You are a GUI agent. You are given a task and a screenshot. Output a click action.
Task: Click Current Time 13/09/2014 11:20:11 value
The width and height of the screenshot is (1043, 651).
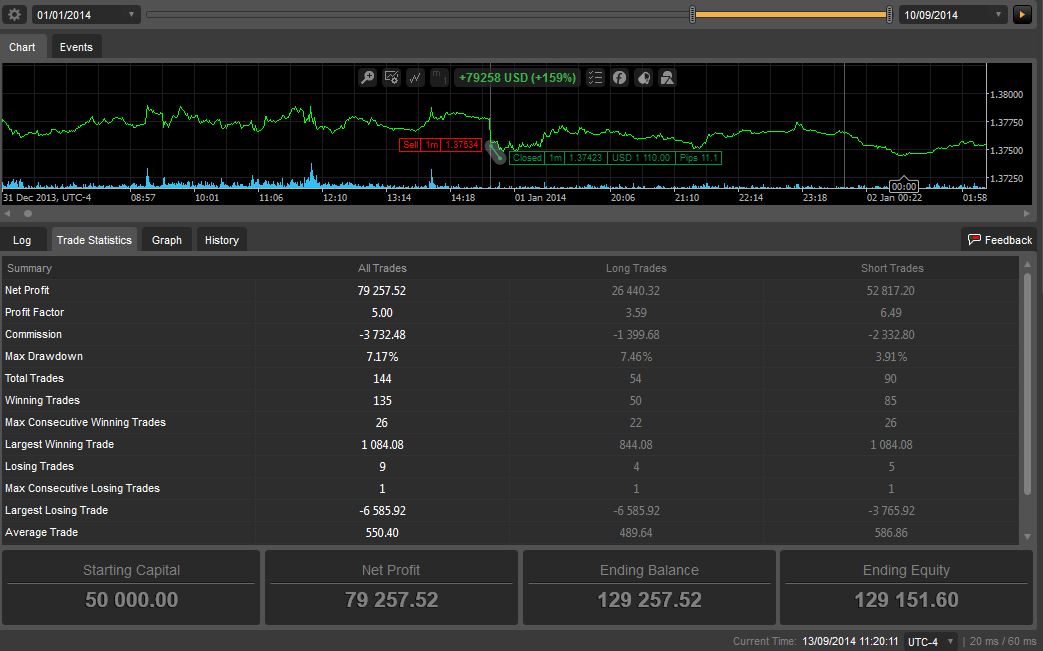tap(850, 642)
